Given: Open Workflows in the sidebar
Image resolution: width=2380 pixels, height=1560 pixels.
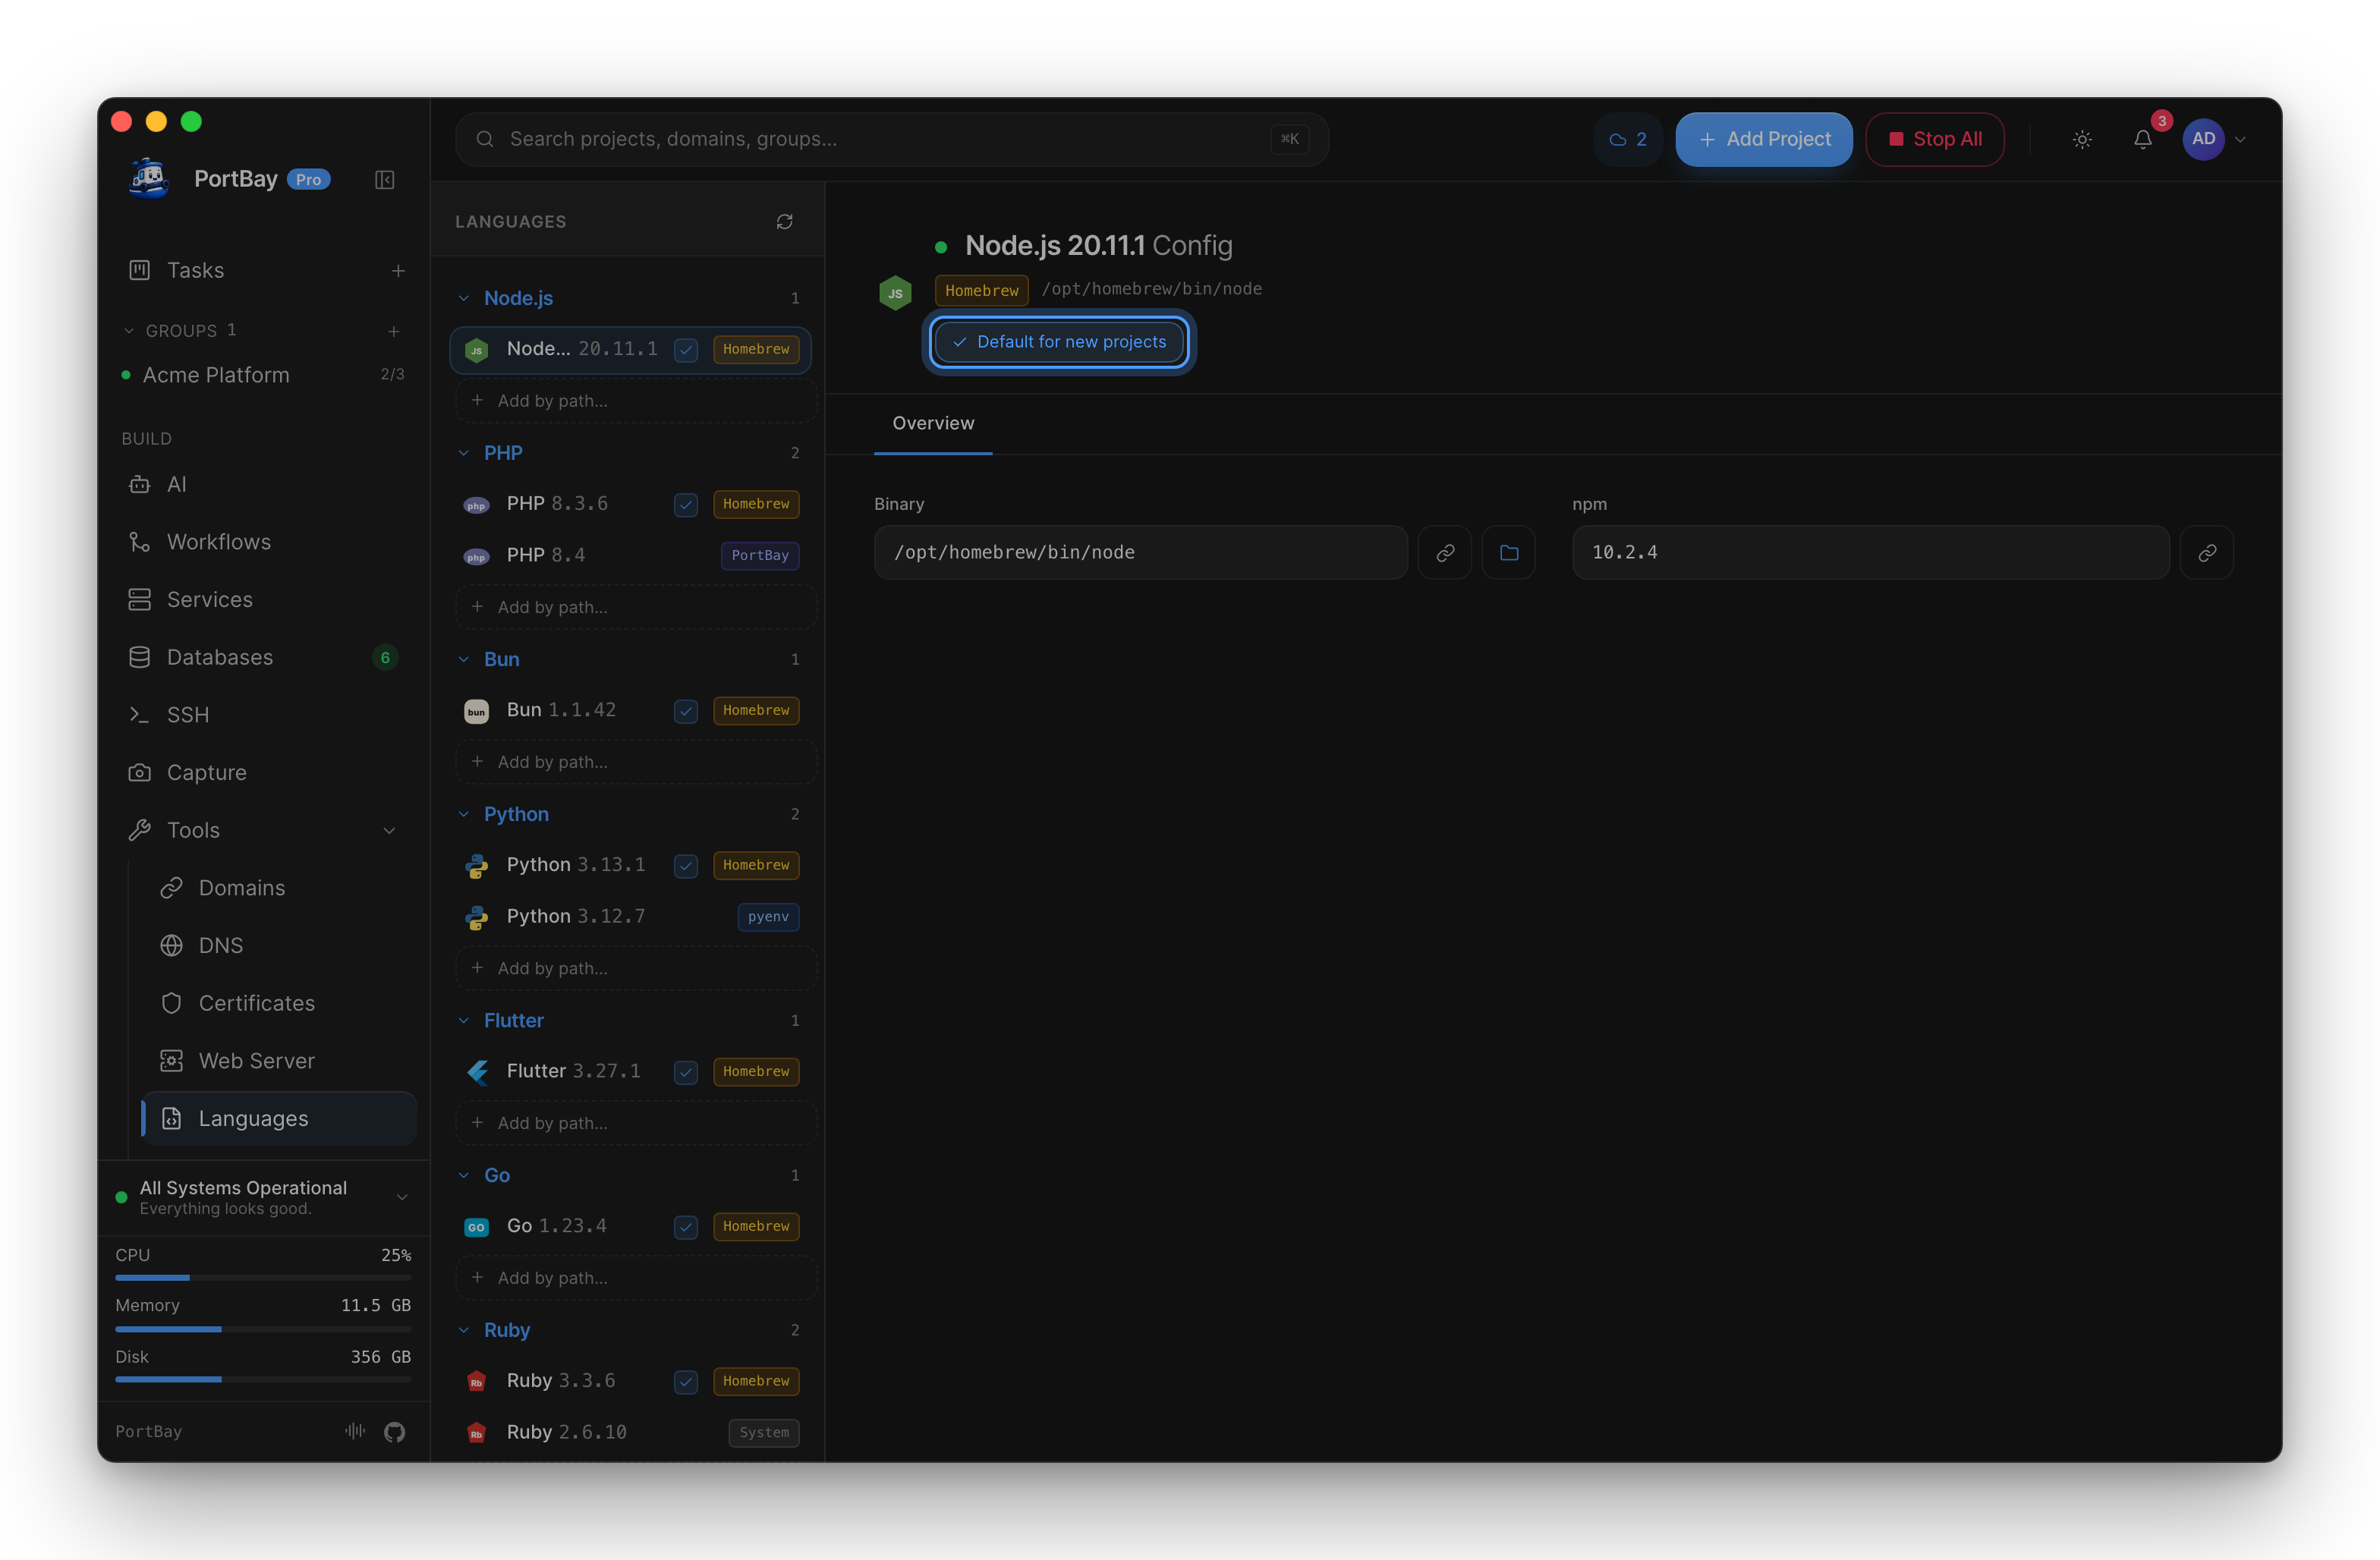Looking at the screenshot, I should click(264, 542).
